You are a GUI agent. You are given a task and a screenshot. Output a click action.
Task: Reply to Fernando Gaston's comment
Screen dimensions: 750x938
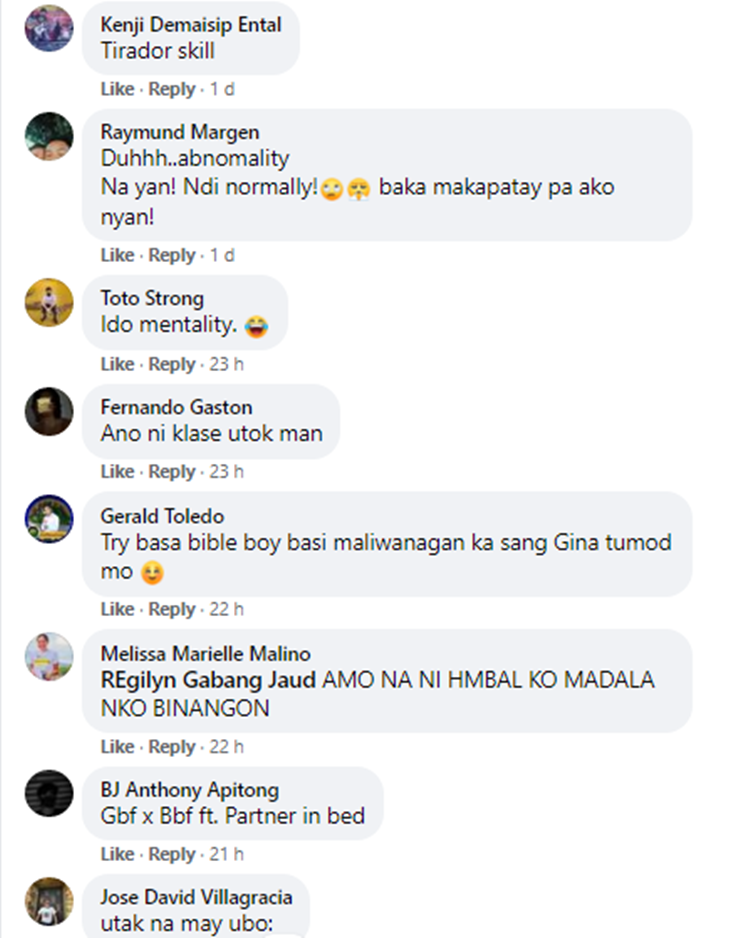tap(172, 472)
